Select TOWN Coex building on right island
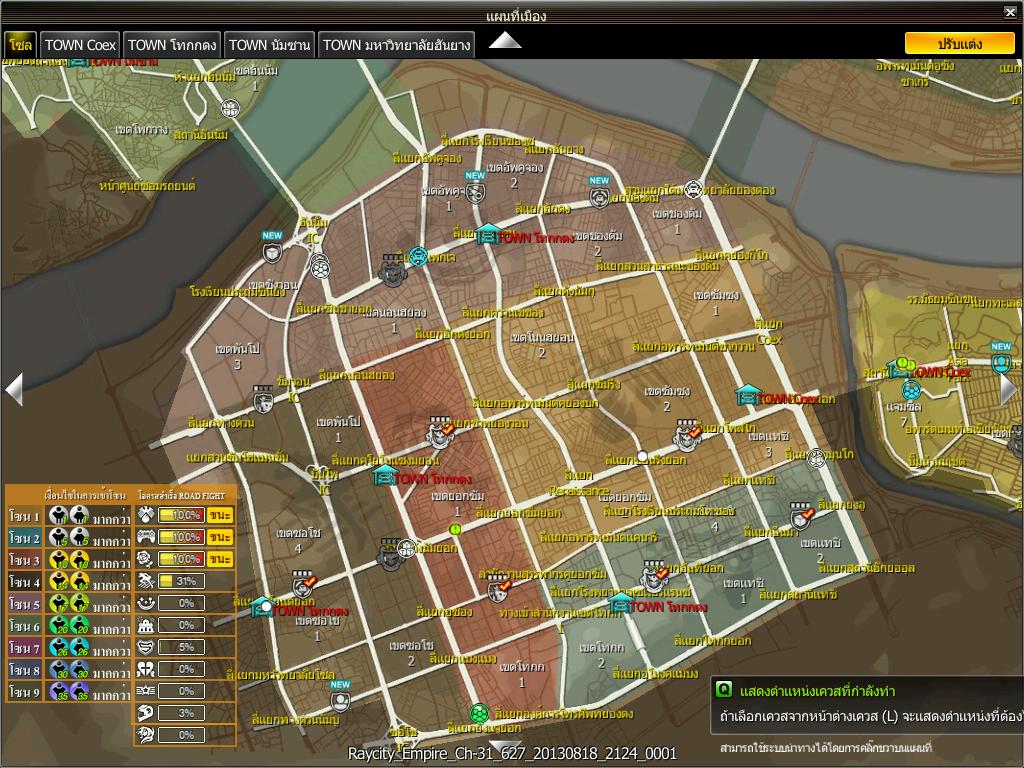 [899, 368]
